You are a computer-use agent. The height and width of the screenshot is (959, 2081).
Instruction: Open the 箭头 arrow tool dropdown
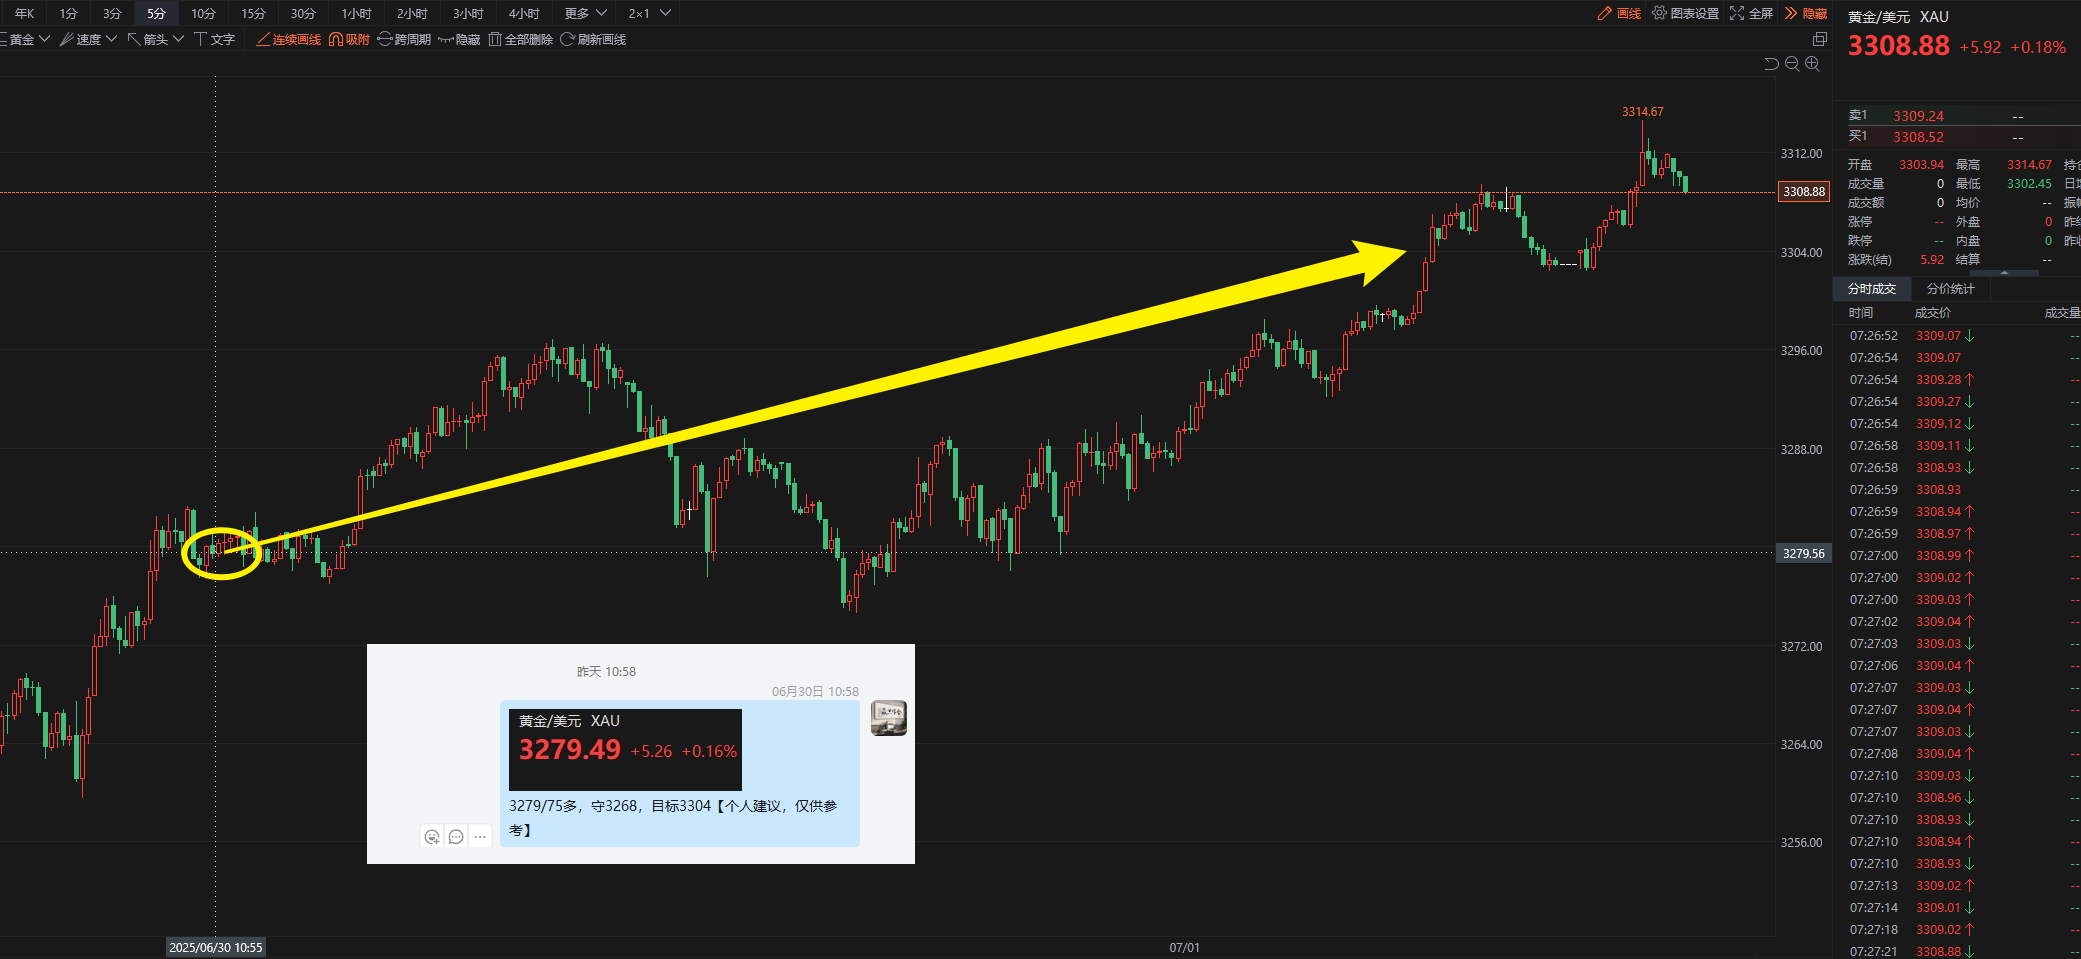coord(155,39)
